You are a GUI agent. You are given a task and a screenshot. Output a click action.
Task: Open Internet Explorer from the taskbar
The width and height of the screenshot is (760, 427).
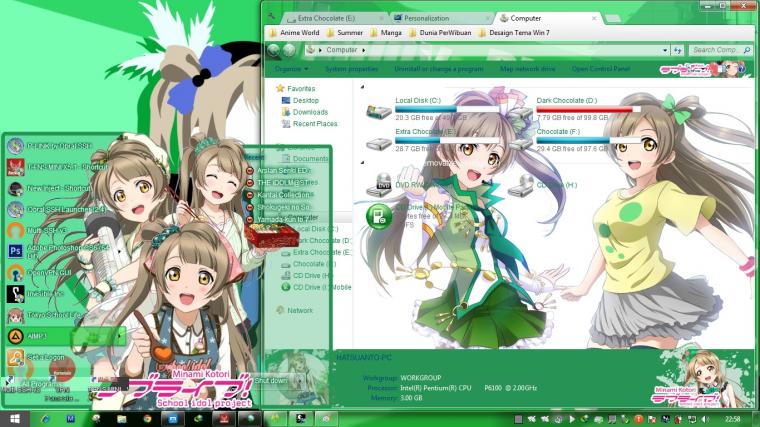[45, 419]
